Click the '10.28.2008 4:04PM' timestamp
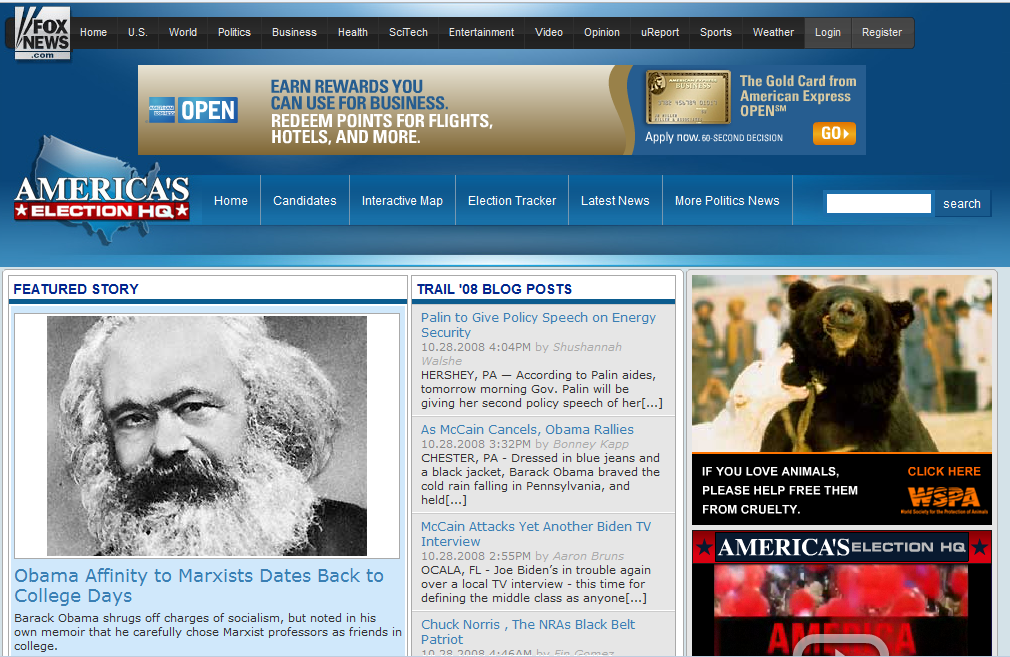The width and height of the screenshot is (1010, 657). pyautogui.click(x=476, y=347)
